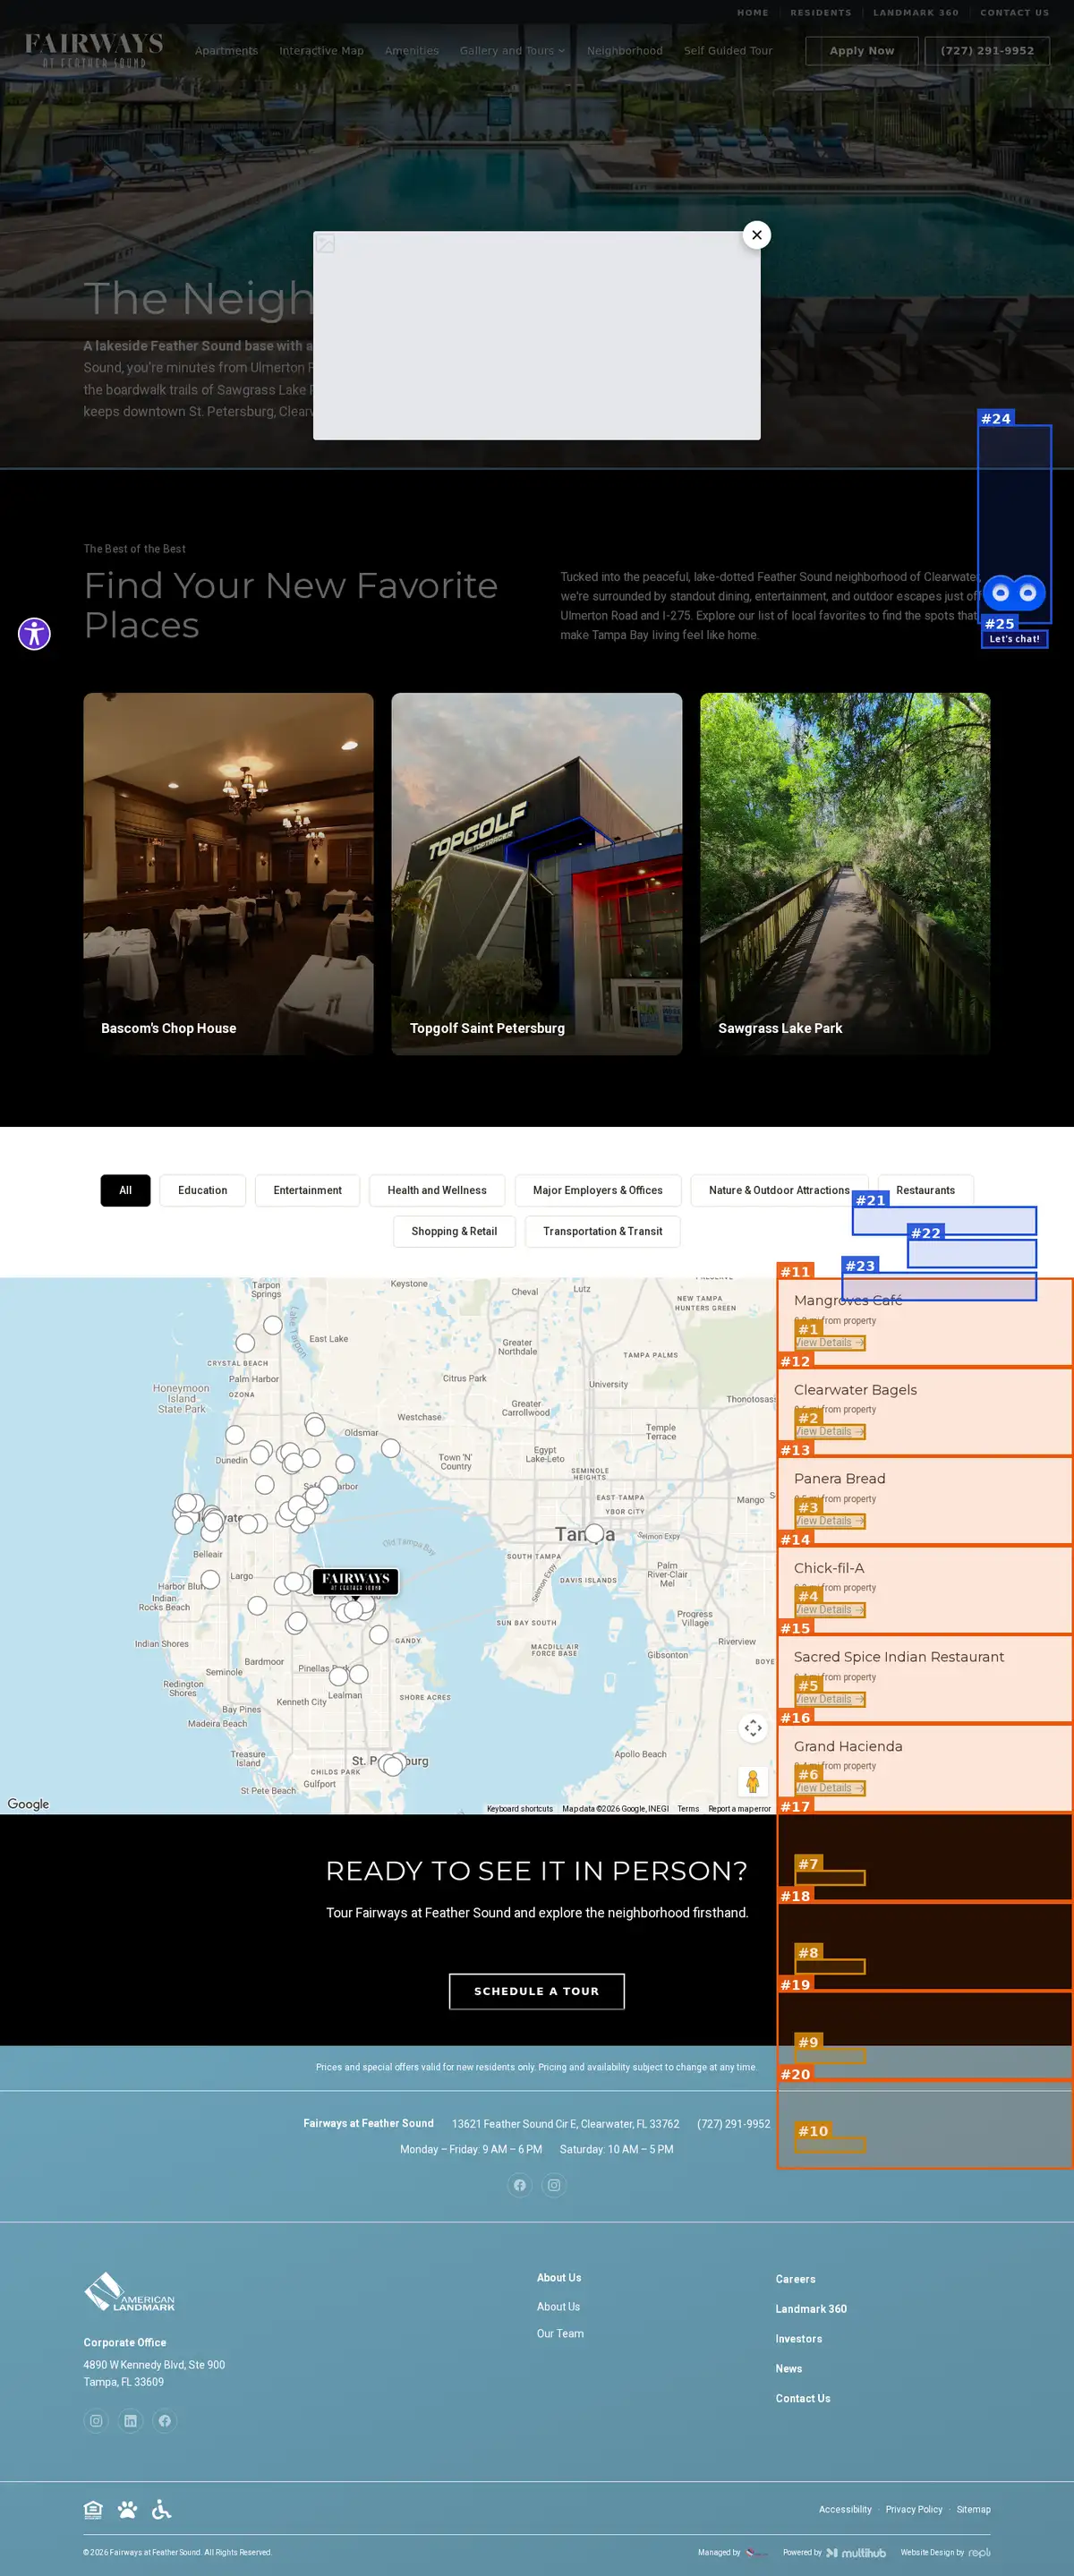Filter places by Education
1074x2576 pixels.
pos(202,1190)
